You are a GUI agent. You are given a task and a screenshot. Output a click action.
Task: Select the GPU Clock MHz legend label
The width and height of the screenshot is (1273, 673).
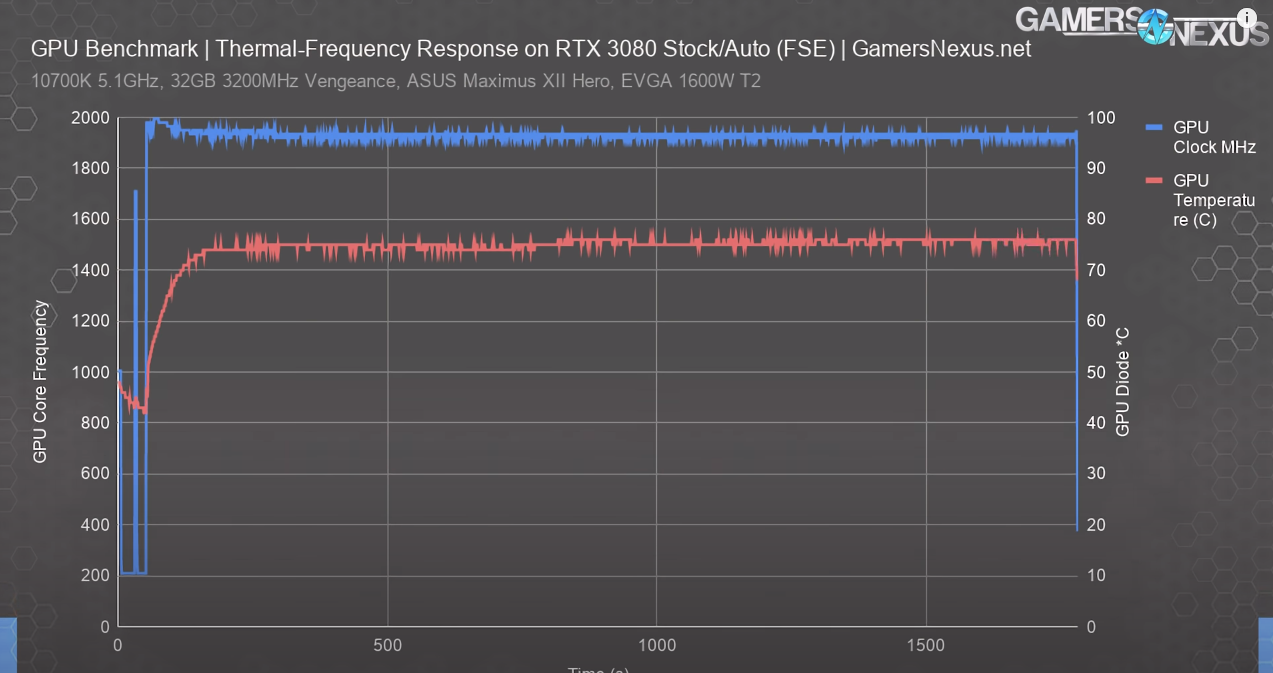pos(1213,137)
